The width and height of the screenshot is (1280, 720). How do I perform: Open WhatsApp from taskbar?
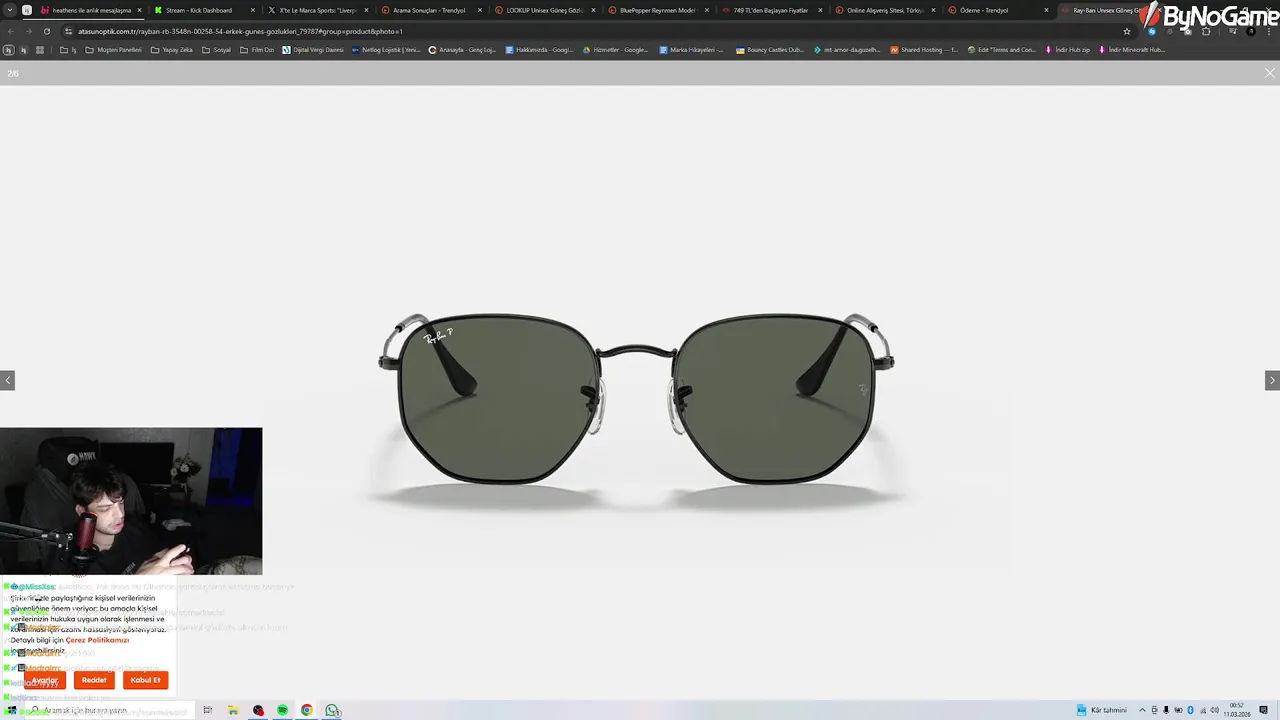pos(332,710)
